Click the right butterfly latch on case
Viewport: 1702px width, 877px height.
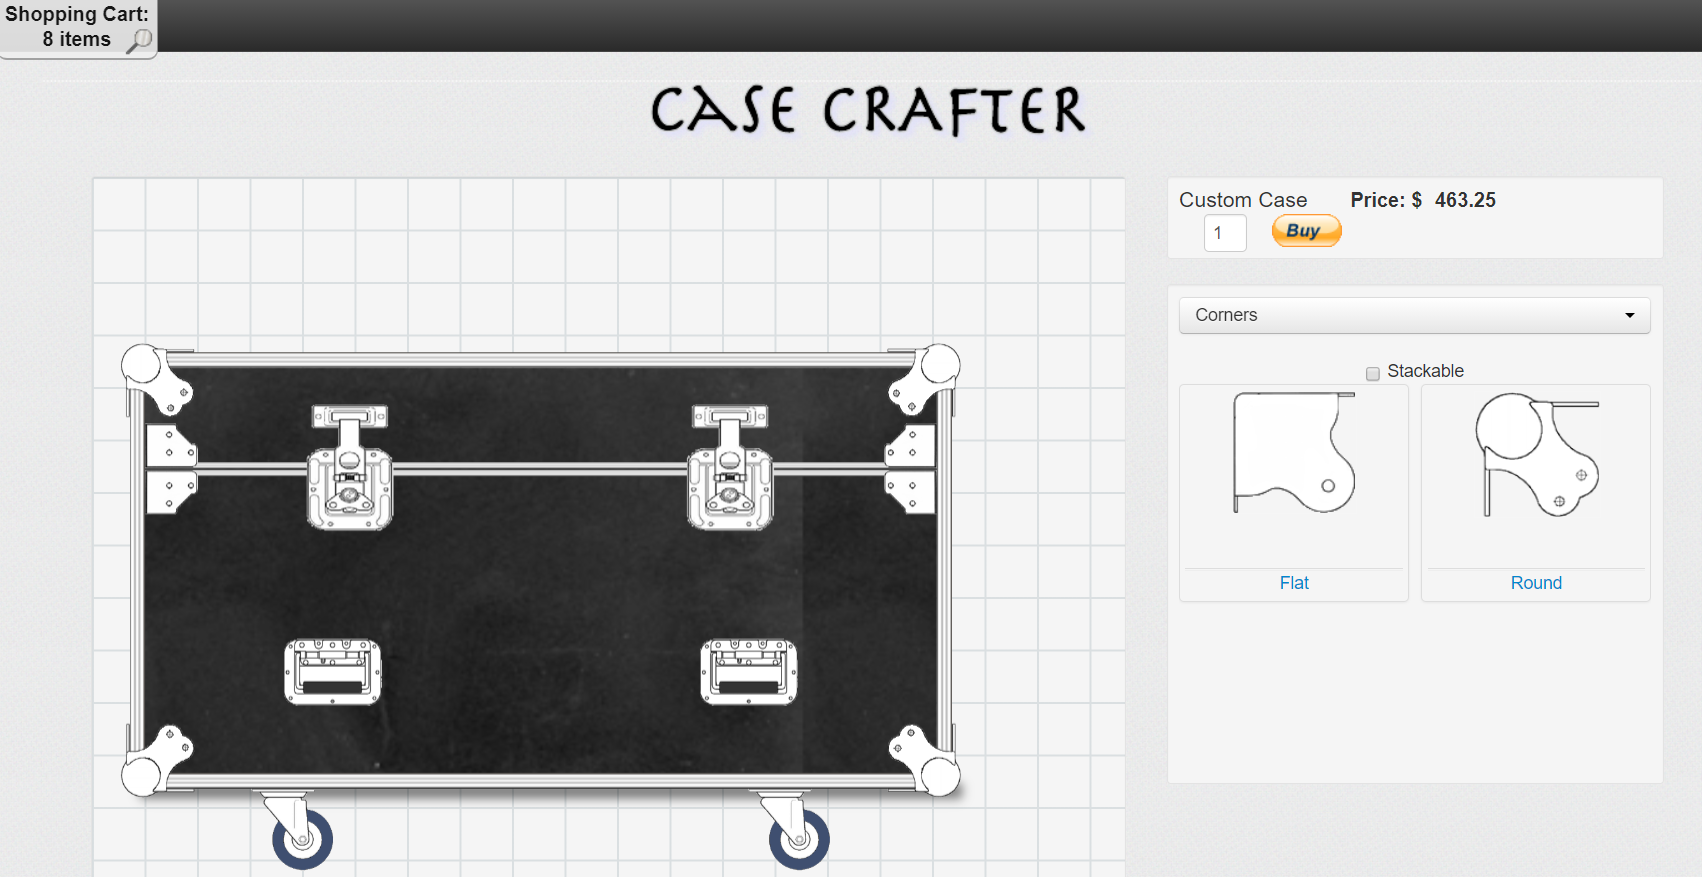click(x=730, y=468)
